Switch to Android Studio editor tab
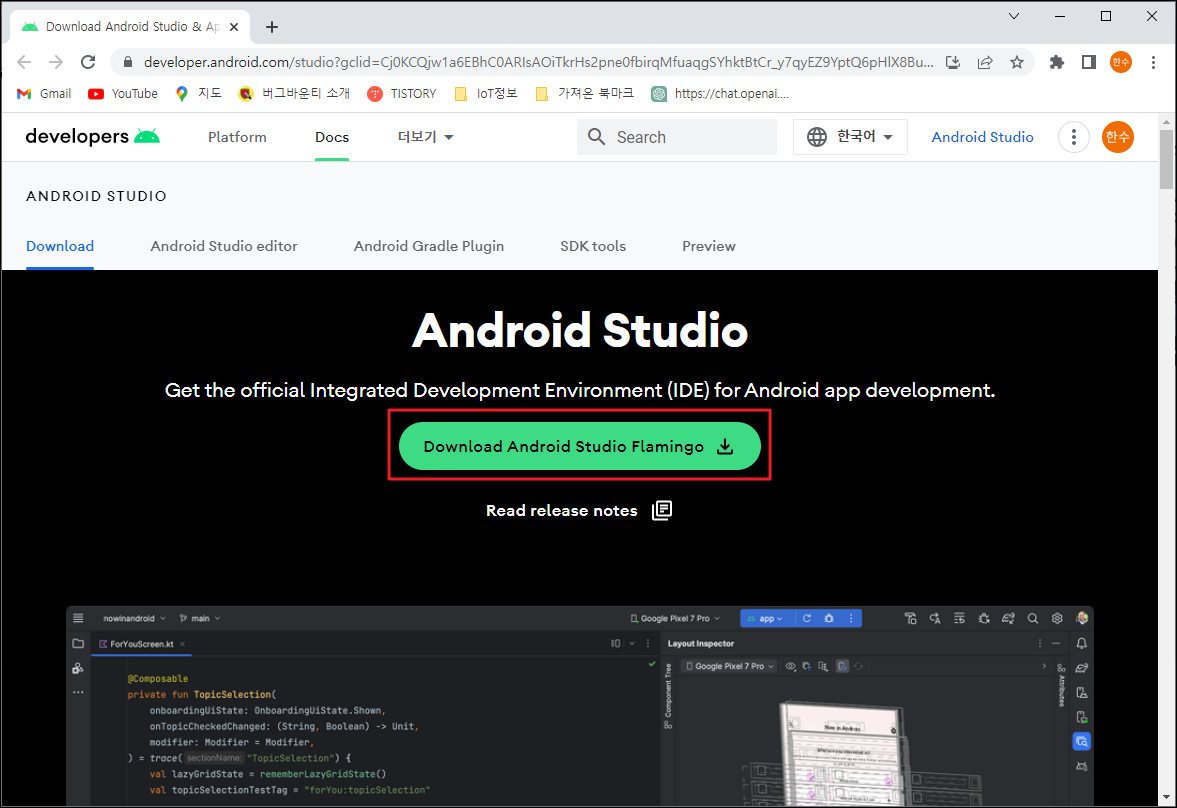The image size is (1177, 808). pos(224,246)
